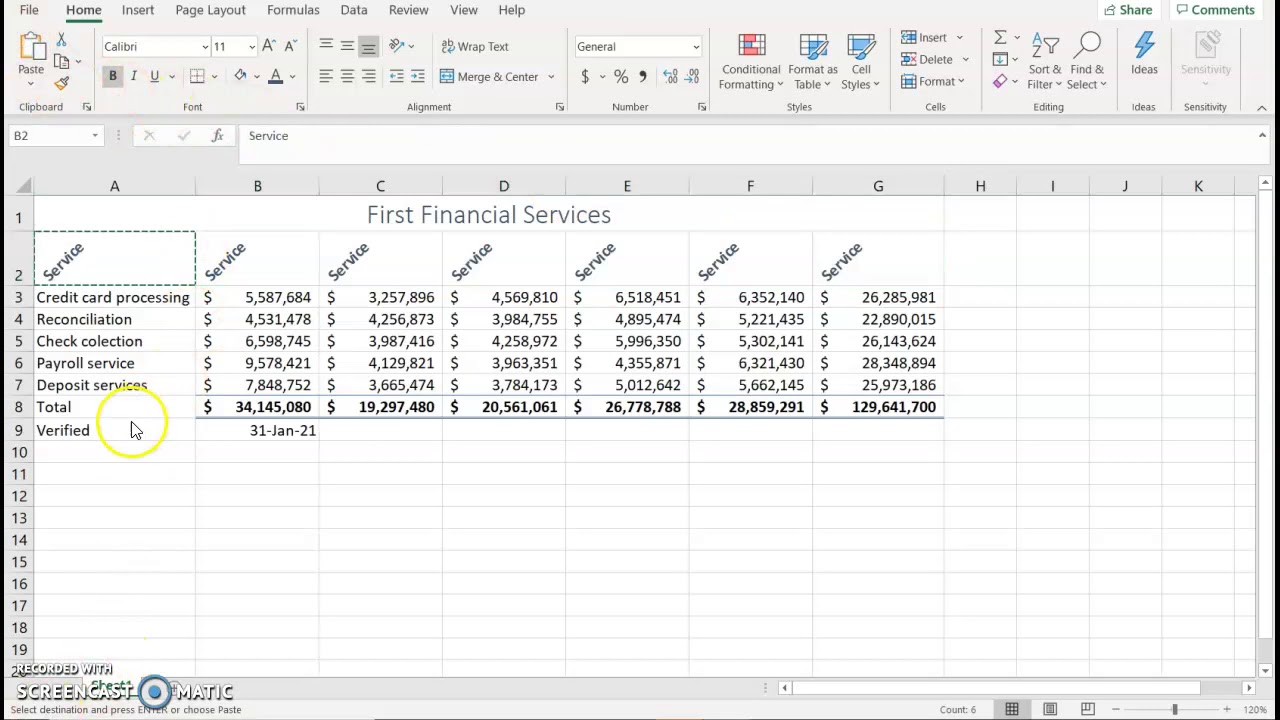The width and height of the screenshot is (1280, 720).
Task: Click the Share button
Action: [x=1128, y=10]
